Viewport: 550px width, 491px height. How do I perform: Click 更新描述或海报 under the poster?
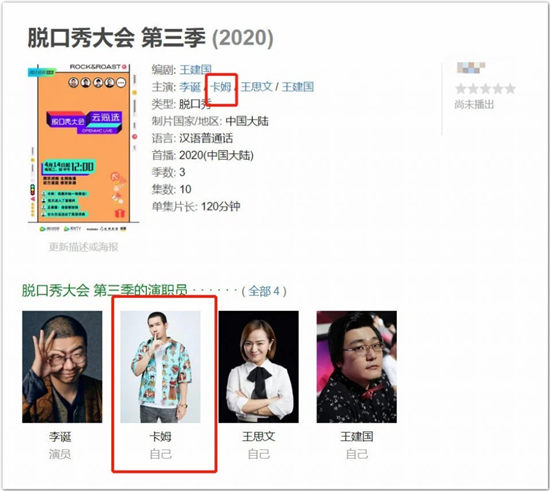(x=83, y=247)
